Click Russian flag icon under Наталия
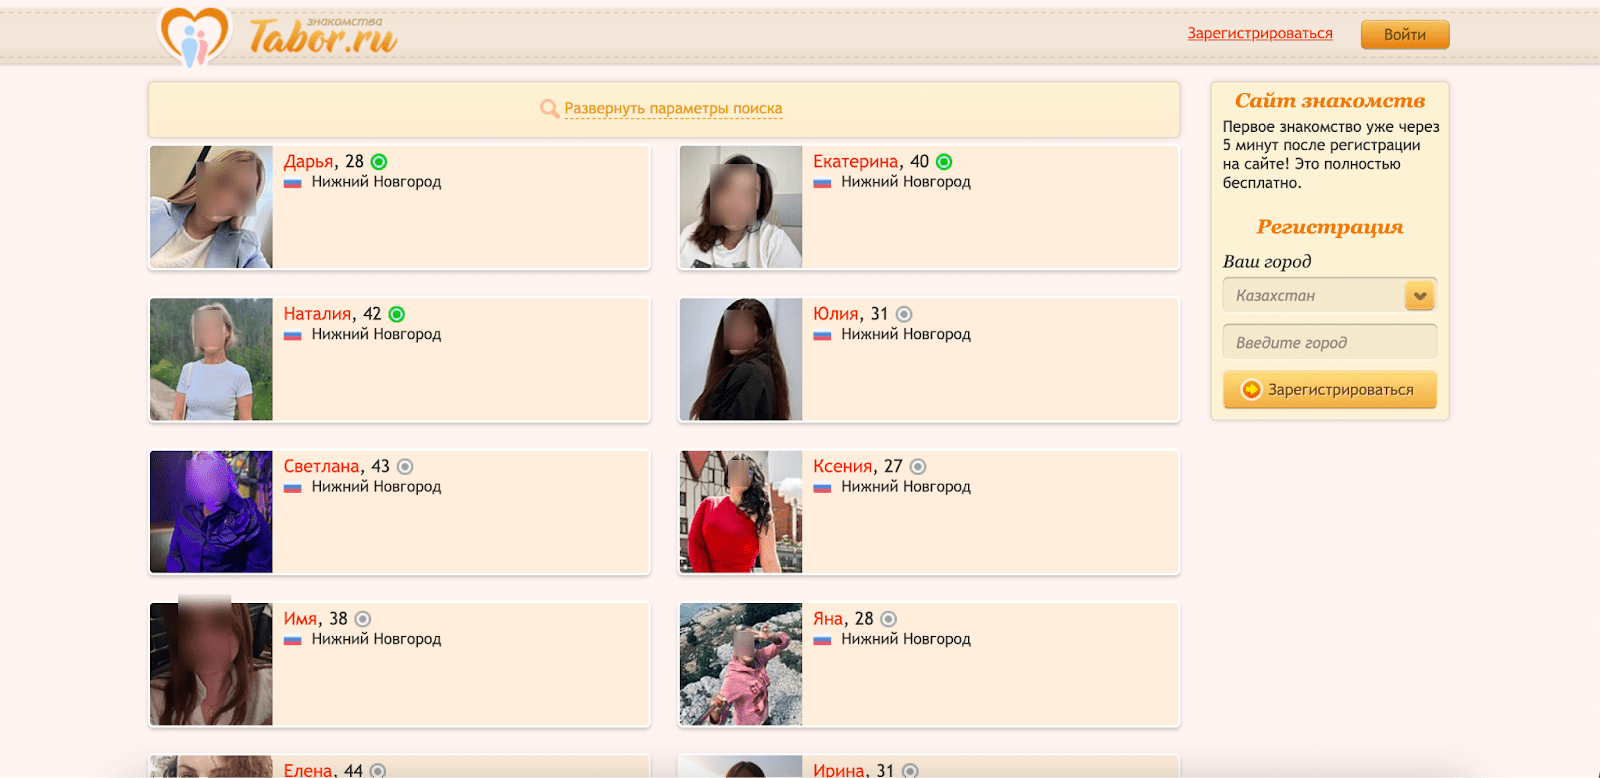The width and height of the screenshot is (1600, 778). pos(293,335)
